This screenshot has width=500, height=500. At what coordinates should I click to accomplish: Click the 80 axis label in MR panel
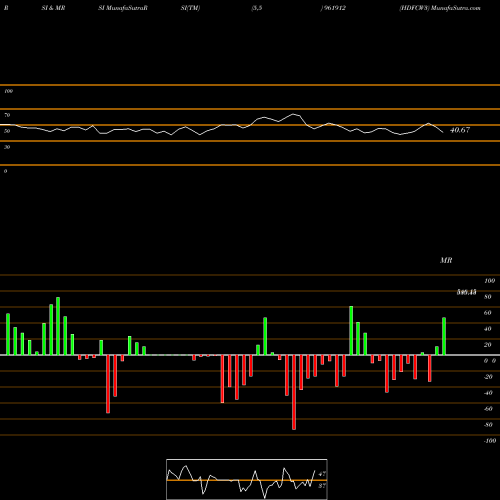488,297
